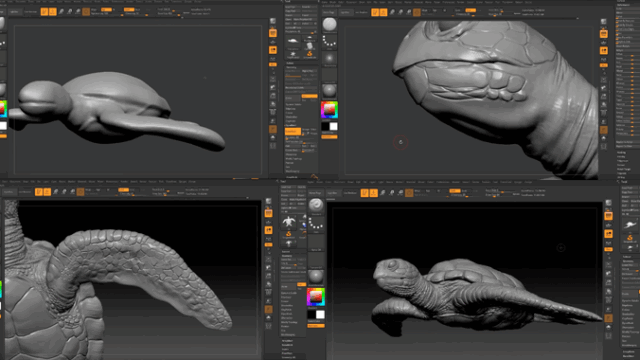Select the Scale tool in turtle head close-up window
The width and height of the screenshot is (640, 360).
pyautogui.click(x=400, y=12)
